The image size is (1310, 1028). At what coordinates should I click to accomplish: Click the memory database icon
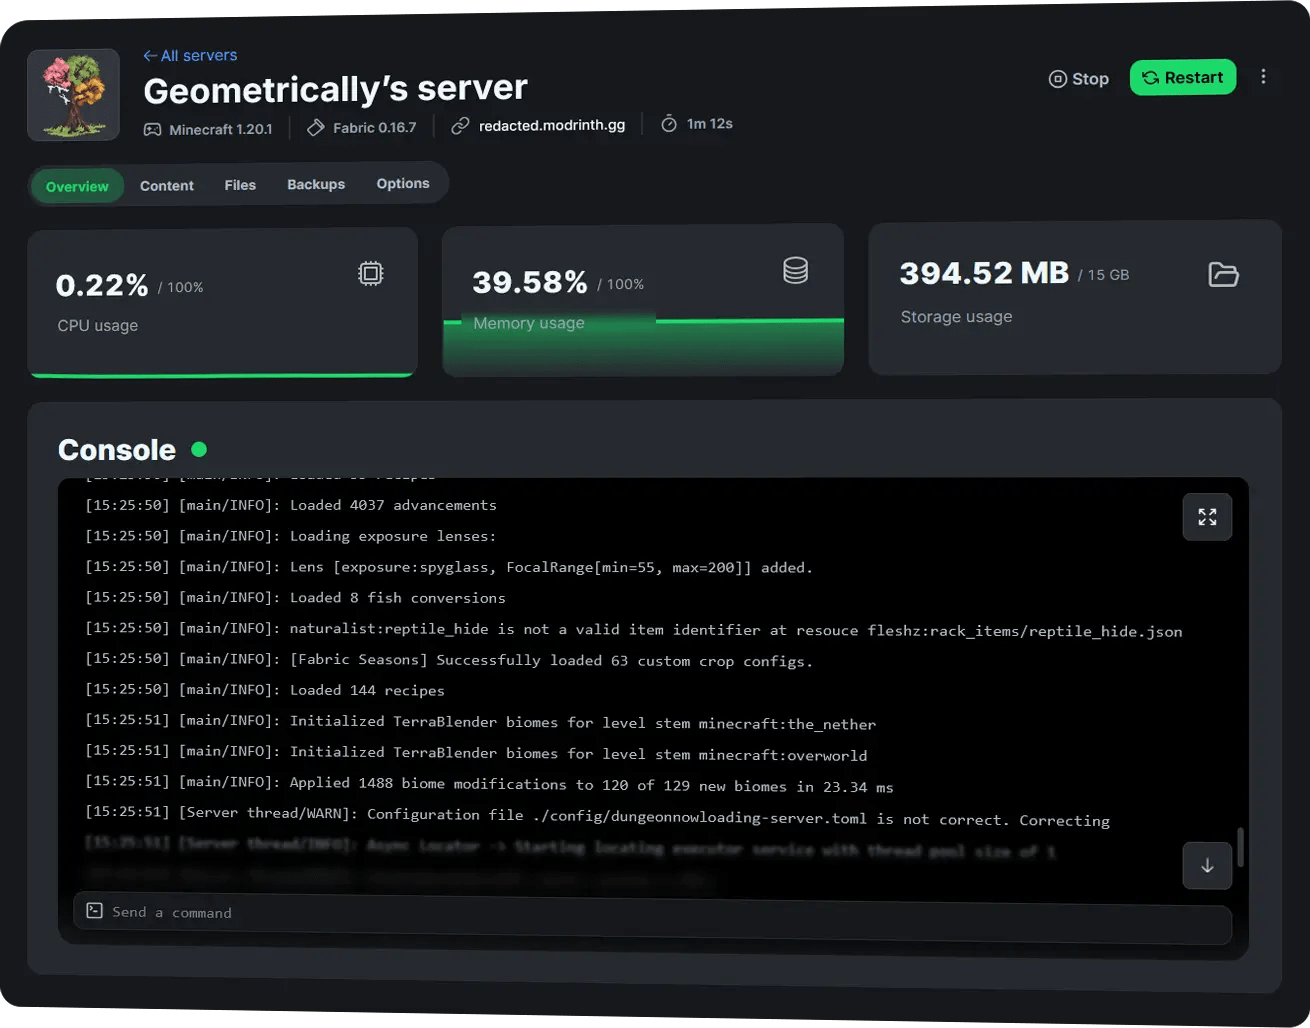796,270
